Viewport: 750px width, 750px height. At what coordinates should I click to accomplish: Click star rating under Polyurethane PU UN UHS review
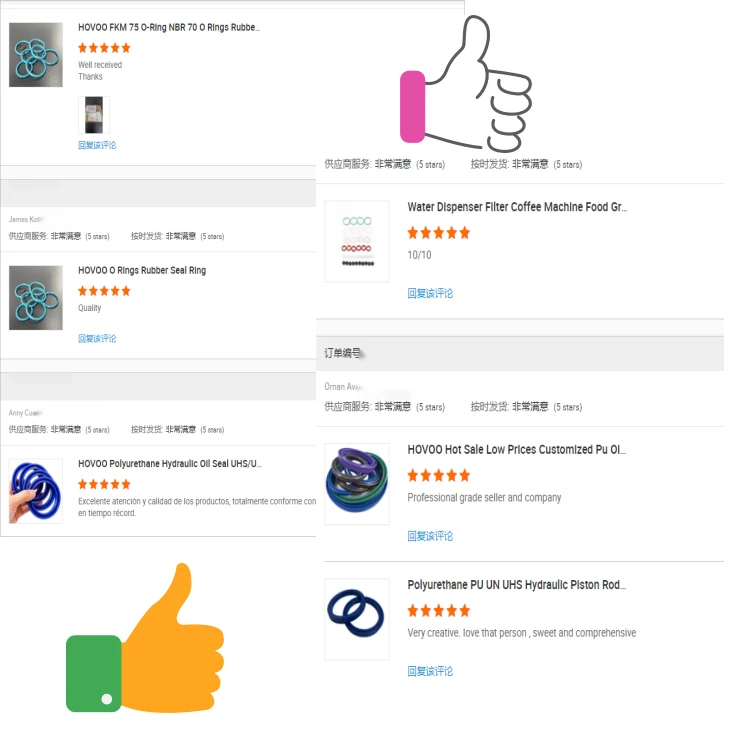click(438, 611)
